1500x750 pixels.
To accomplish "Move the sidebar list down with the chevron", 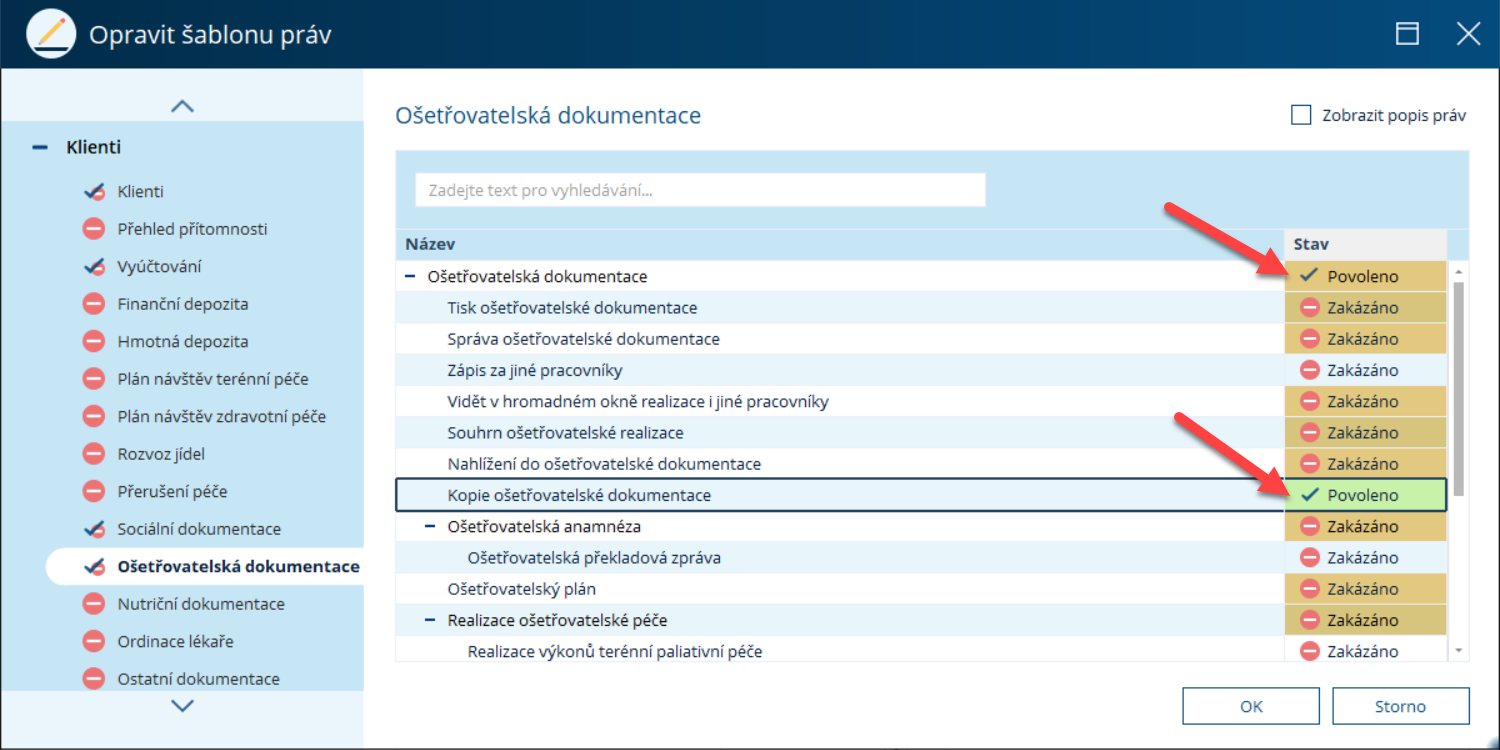I will [x=182, y=705].
